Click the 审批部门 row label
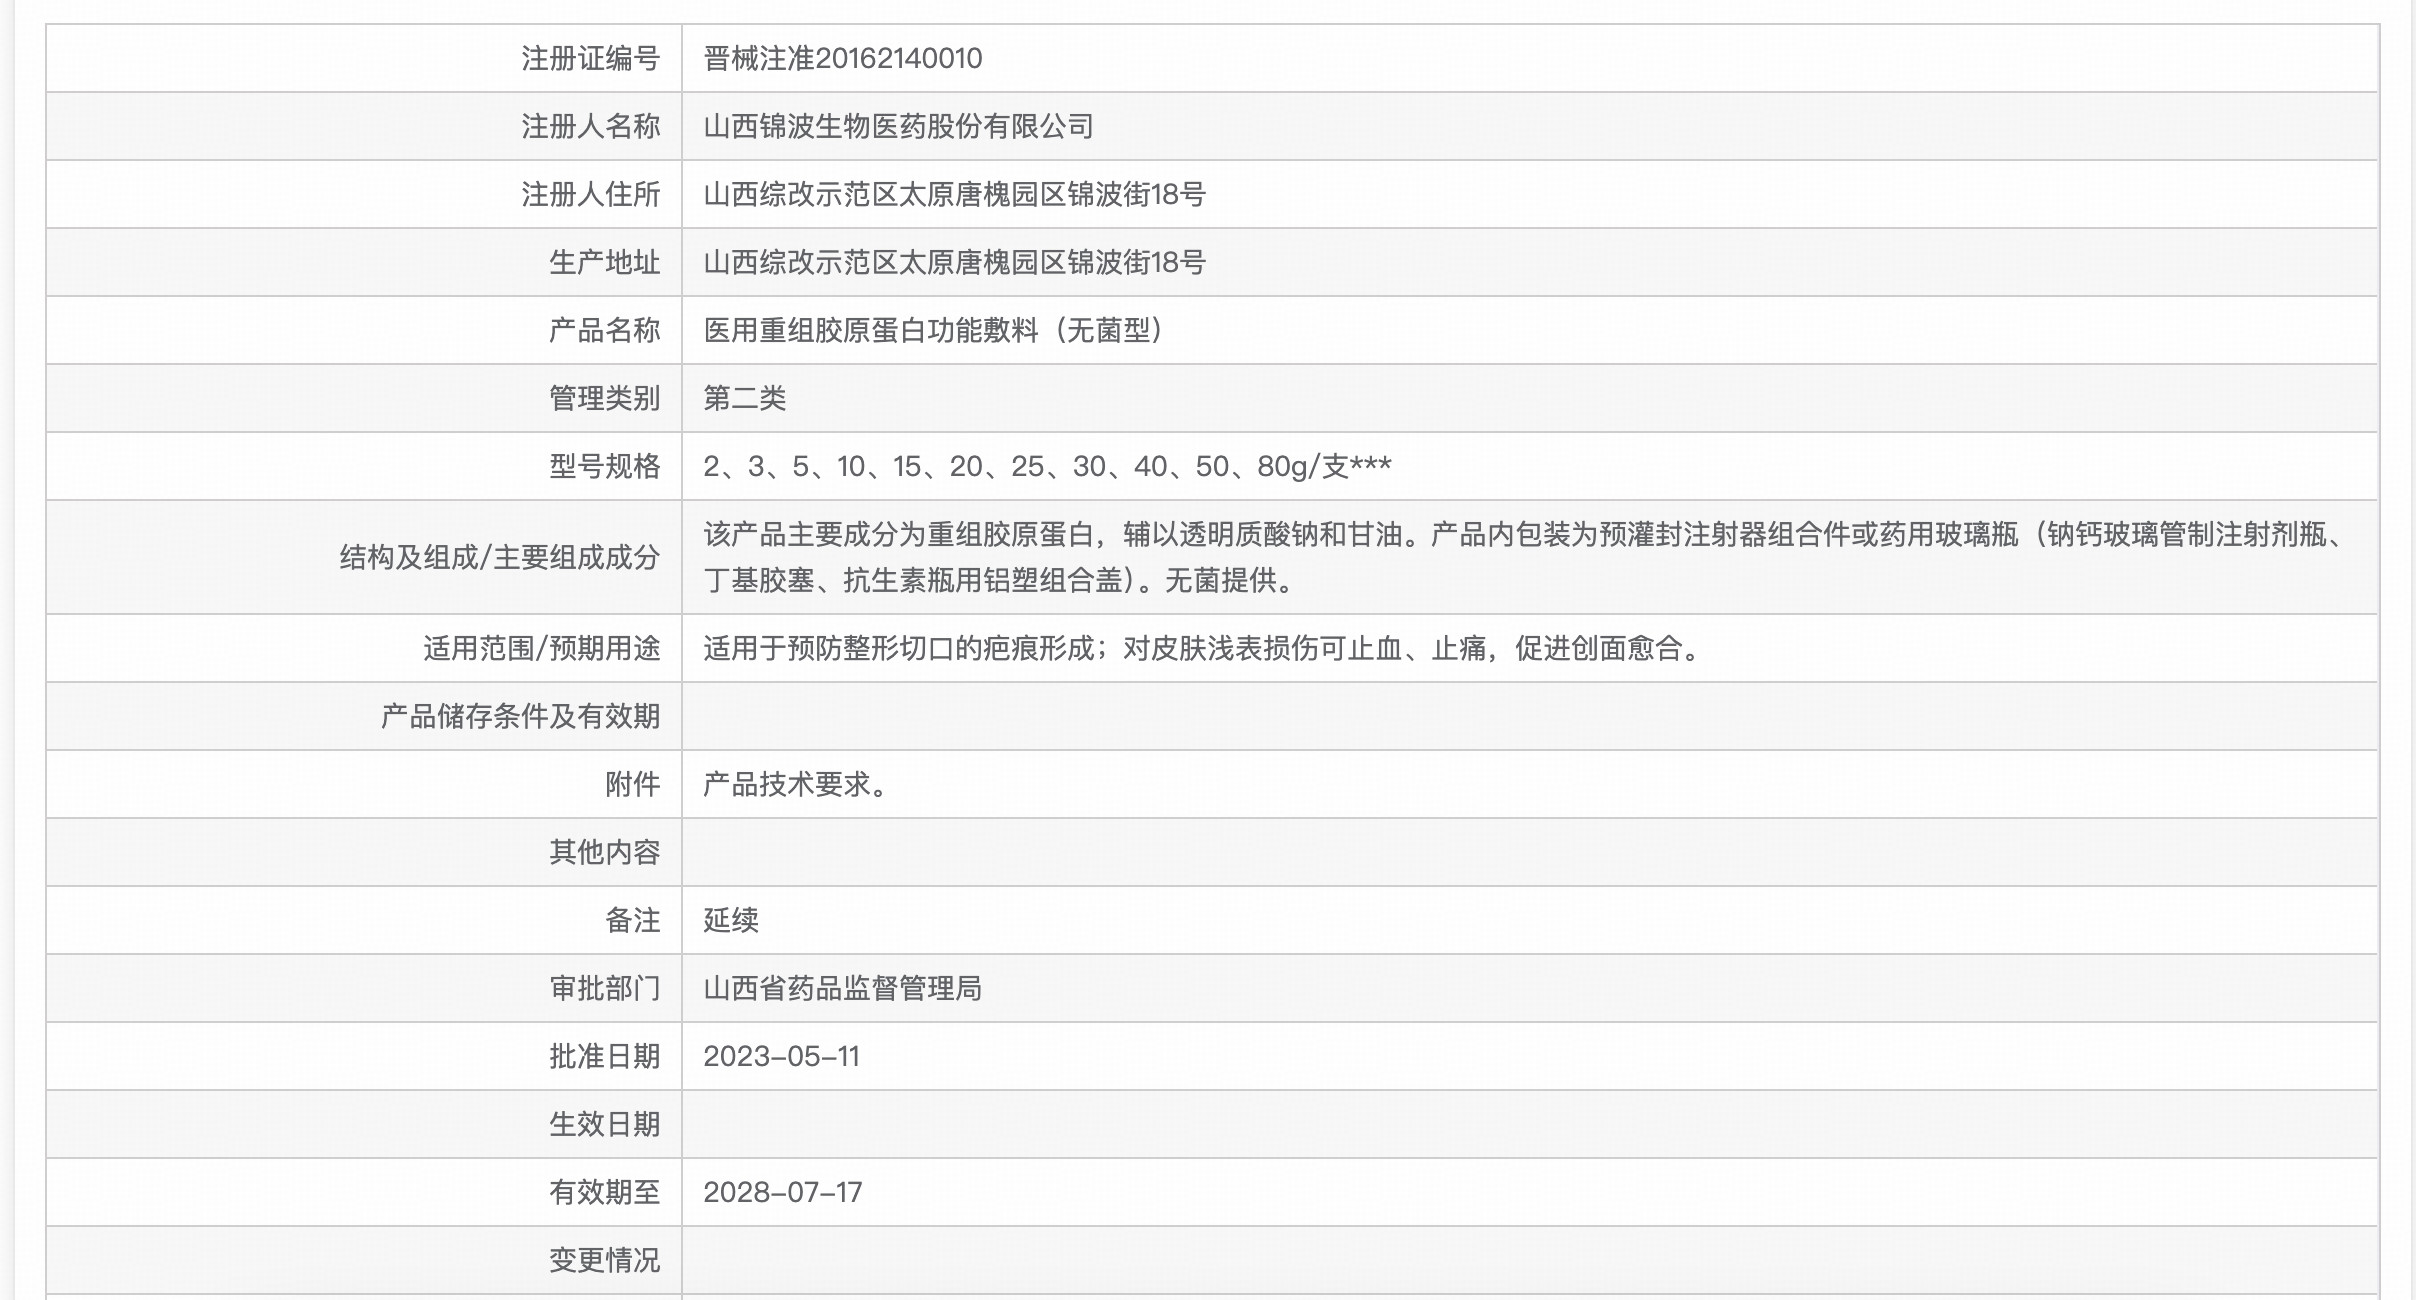The image size is (2416, 1300). pyautogui.click(x=604, y=989)
